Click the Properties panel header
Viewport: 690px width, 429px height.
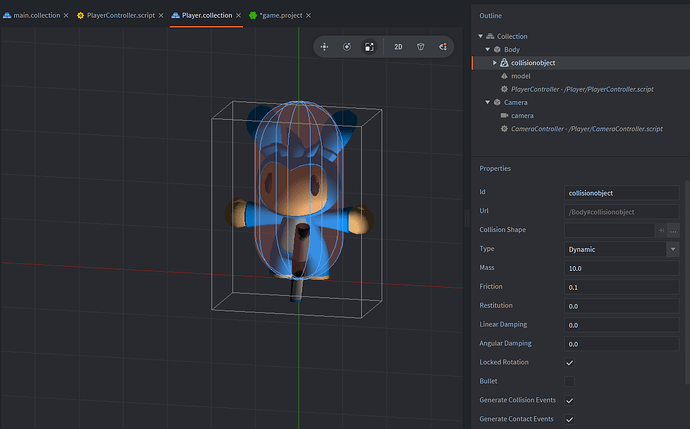pos(495,168)
